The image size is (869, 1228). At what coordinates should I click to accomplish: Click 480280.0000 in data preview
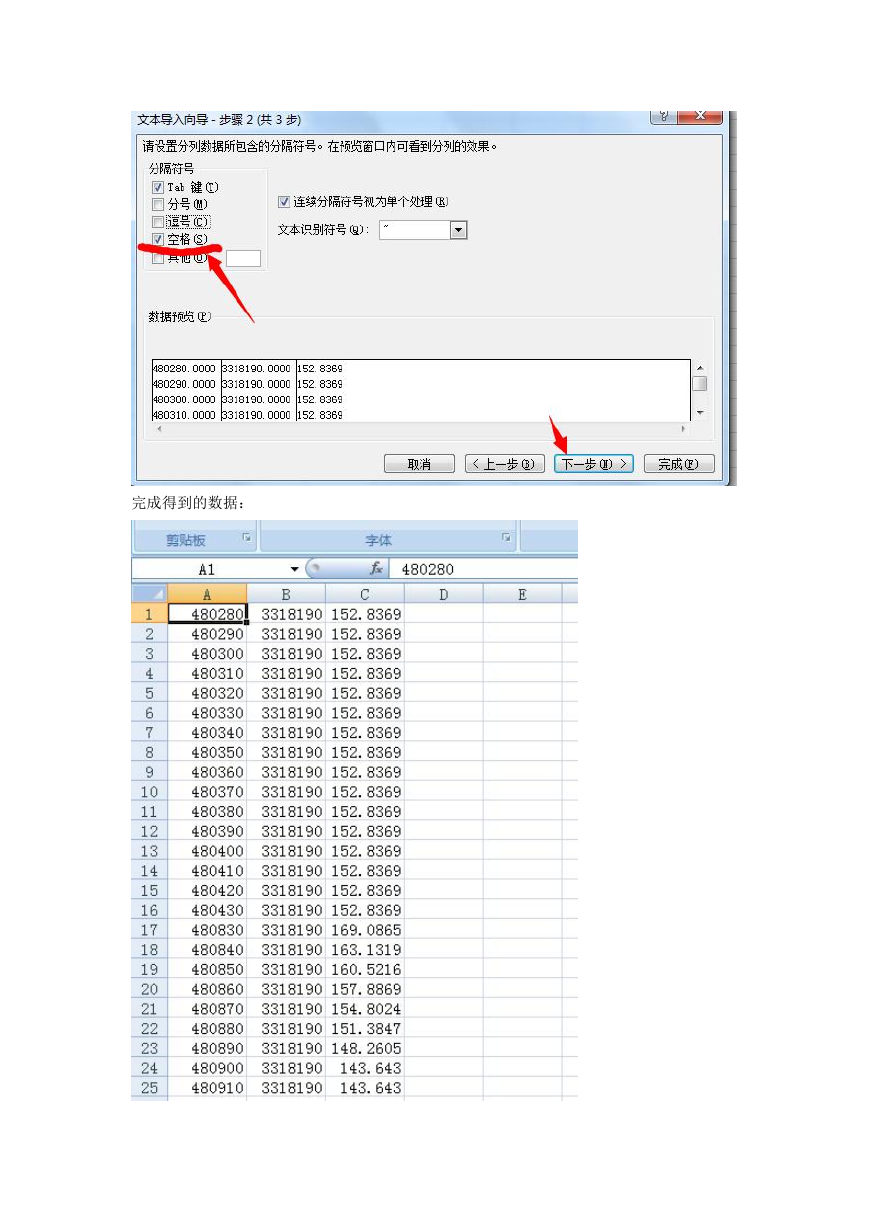[x=184, y=368]
